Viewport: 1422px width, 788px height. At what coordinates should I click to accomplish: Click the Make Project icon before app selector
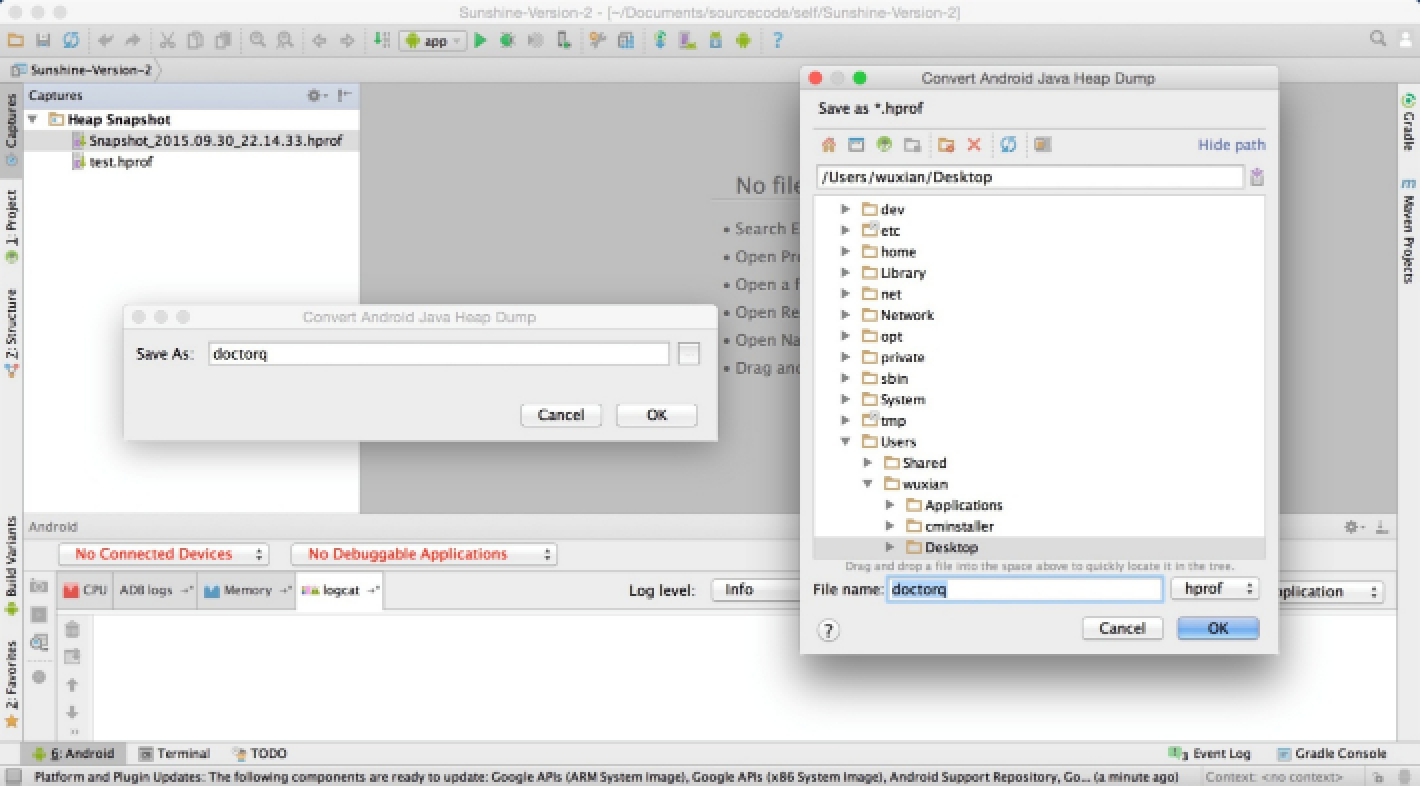pyautogui.click(x=381, y=41)
